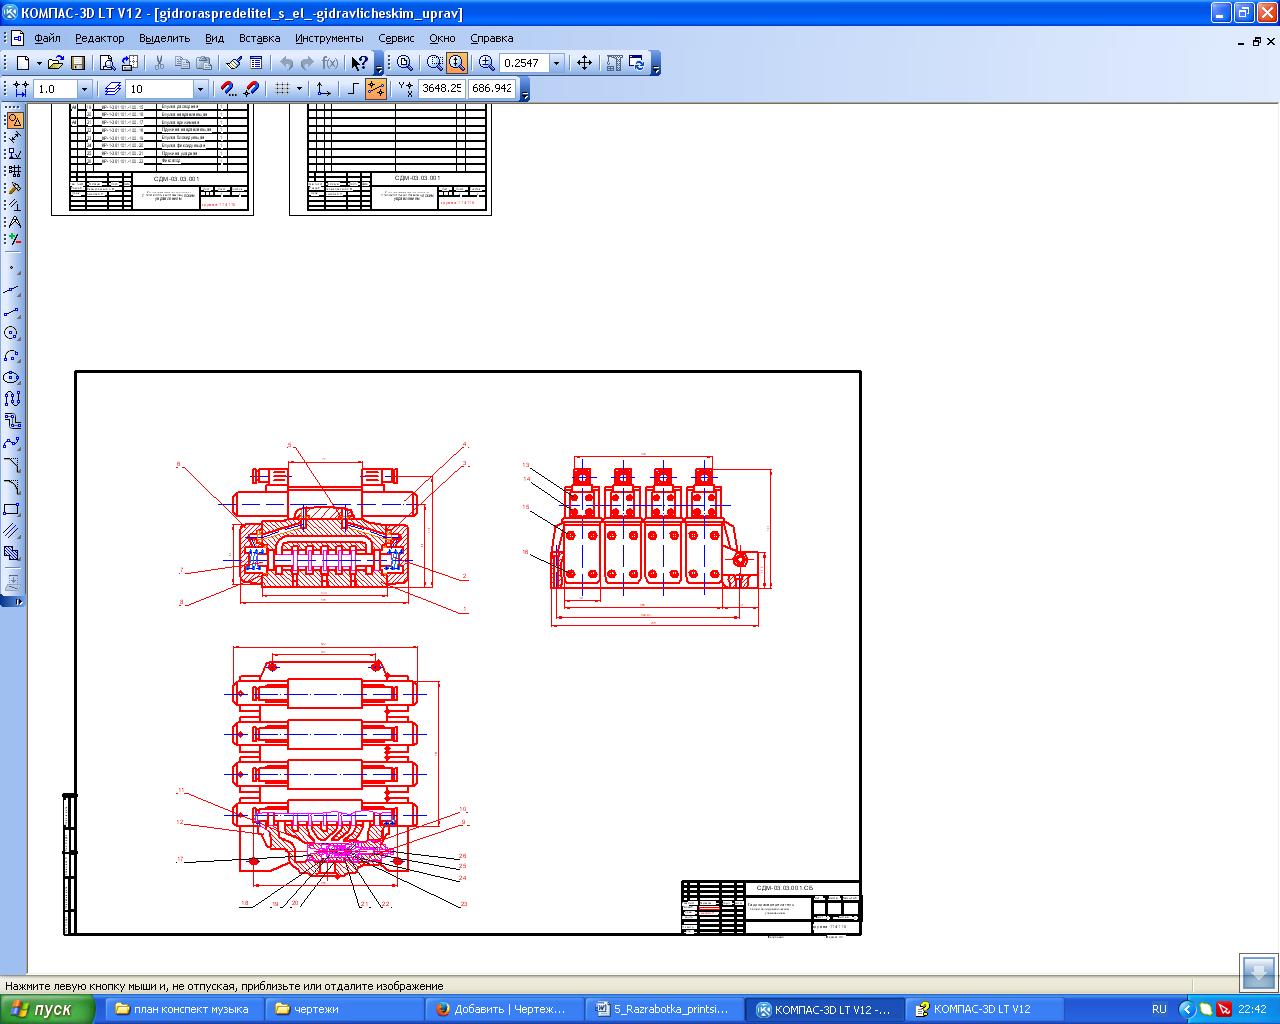Open the Редактор menu
1280x1024 pixels.
[100, 38]
